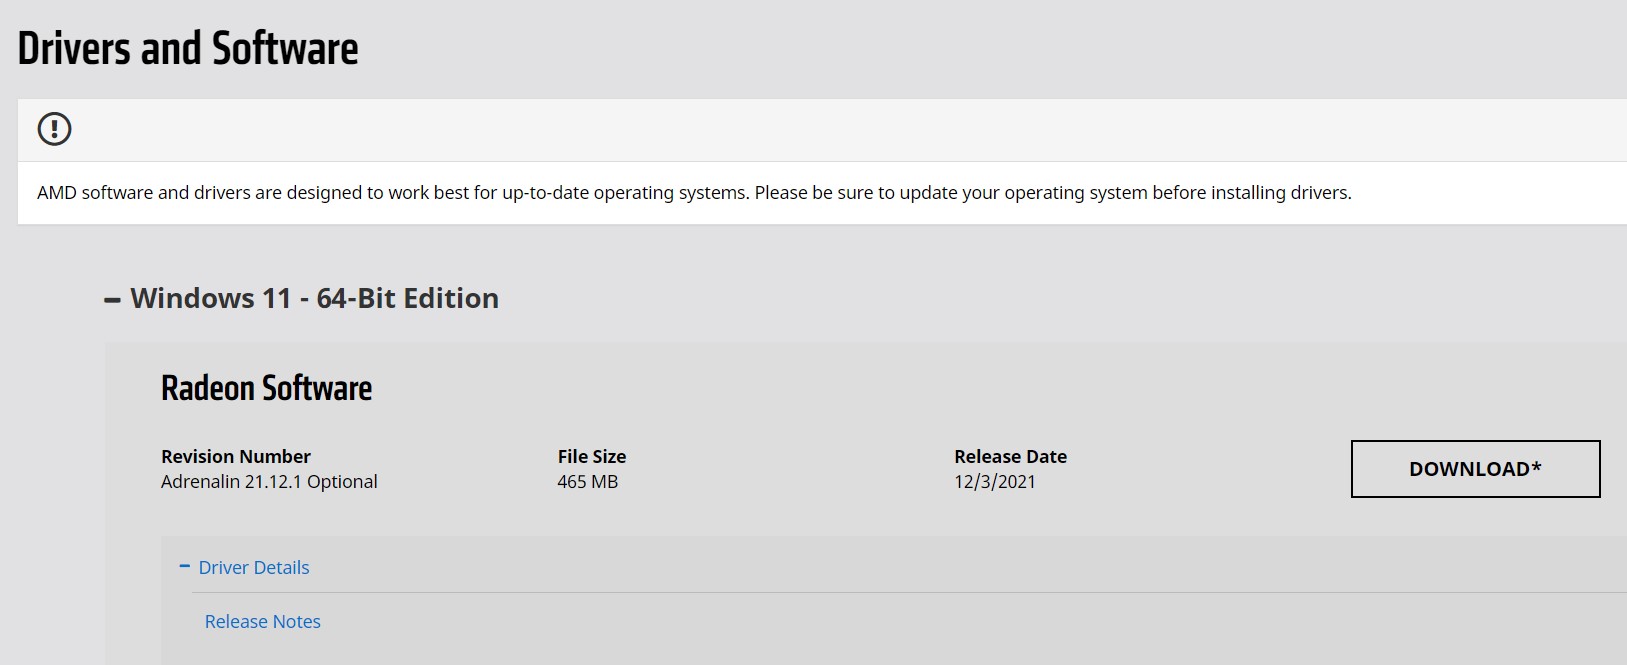This screenshot has height=665, width=1627.
Task: Click the Drivers and Software page heading
Action: click(x=188, y=48)
